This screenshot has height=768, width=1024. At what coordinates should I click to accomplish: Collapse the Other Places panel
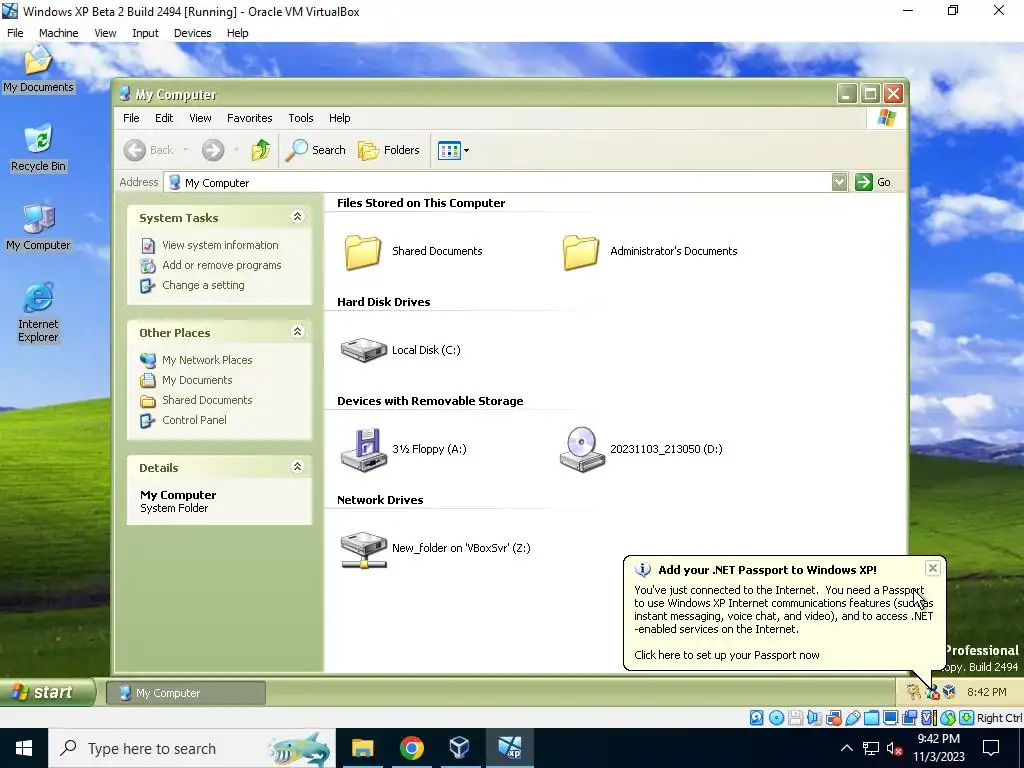pos(297,332)
